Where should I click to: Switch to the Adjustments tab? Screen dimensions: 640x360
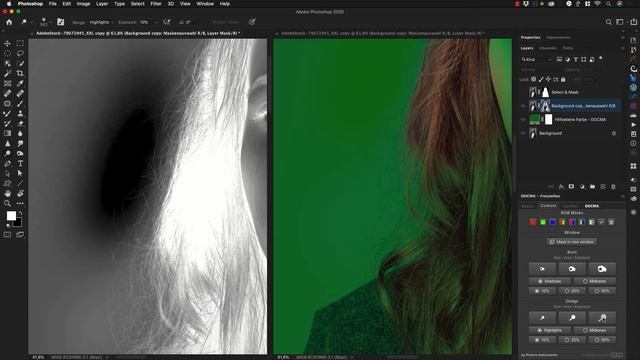[x=558, y=38]
